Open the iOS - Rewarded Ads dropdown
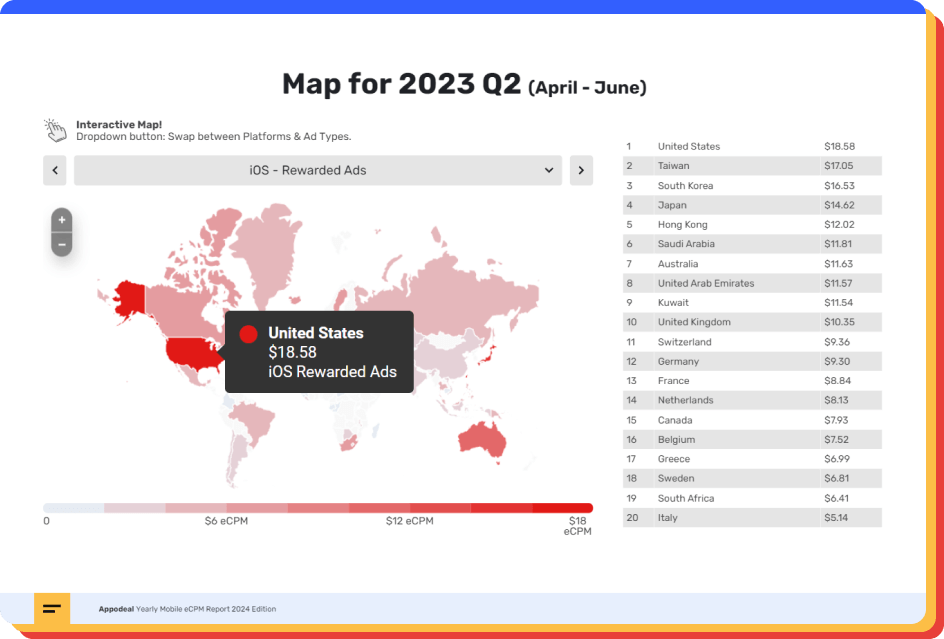 318,171
